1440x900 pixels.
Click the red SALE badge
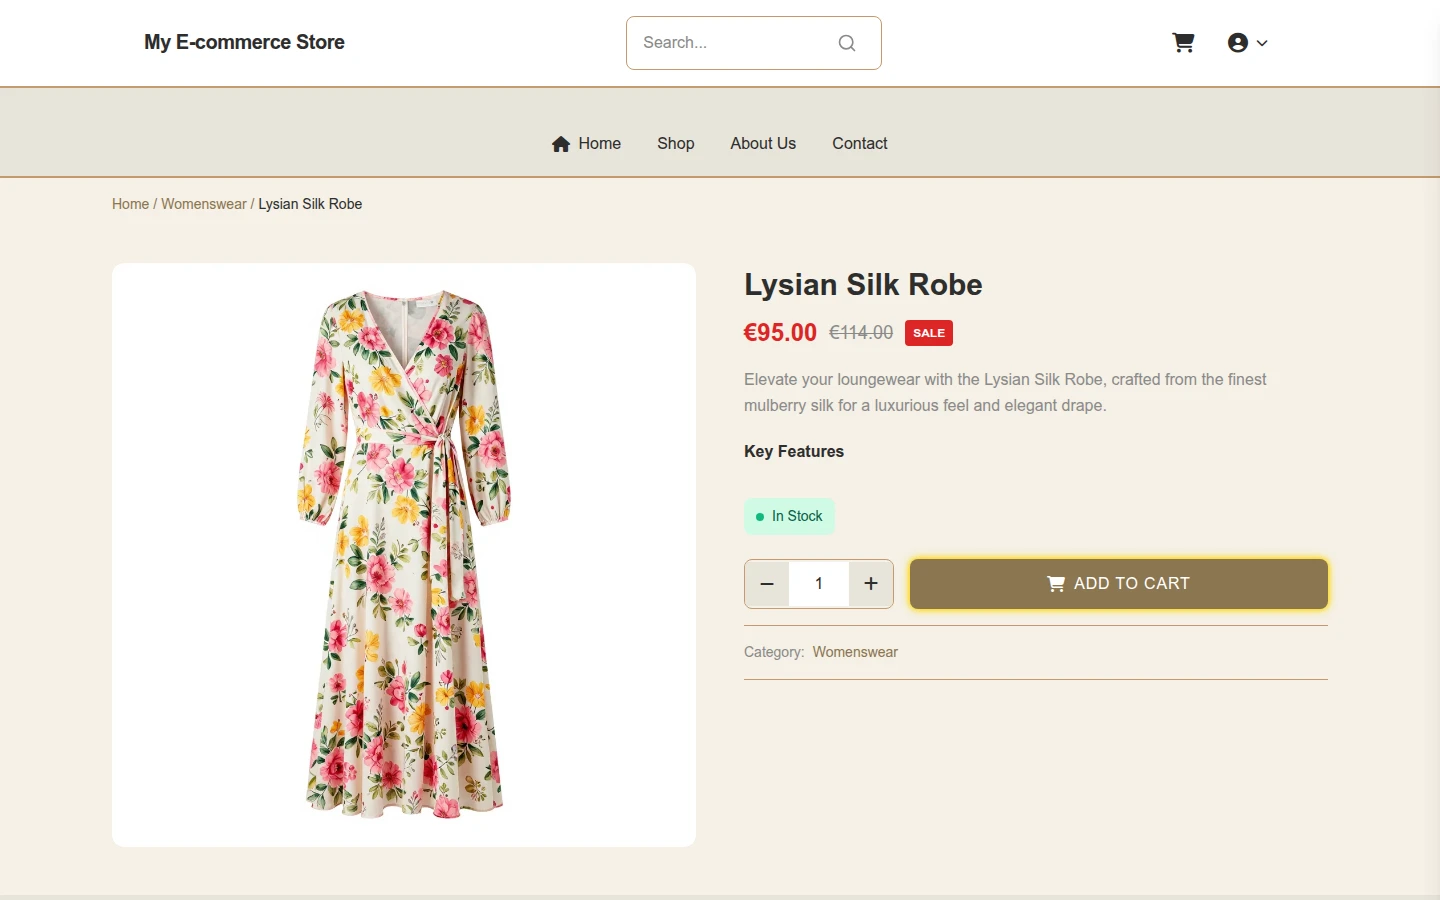tap(929, 333)
